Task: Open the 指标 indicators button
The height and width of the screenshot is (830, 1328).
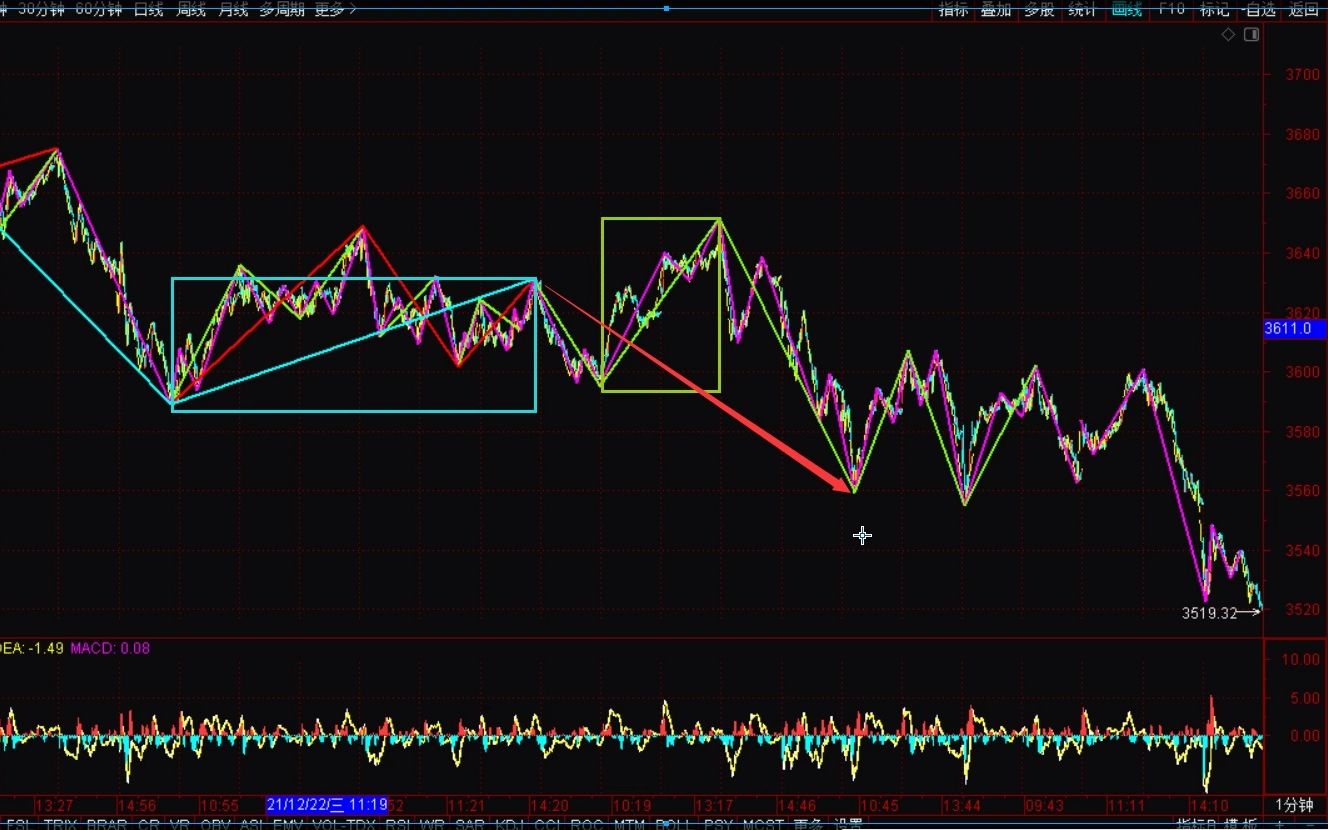Action: [x=953, y=9]
